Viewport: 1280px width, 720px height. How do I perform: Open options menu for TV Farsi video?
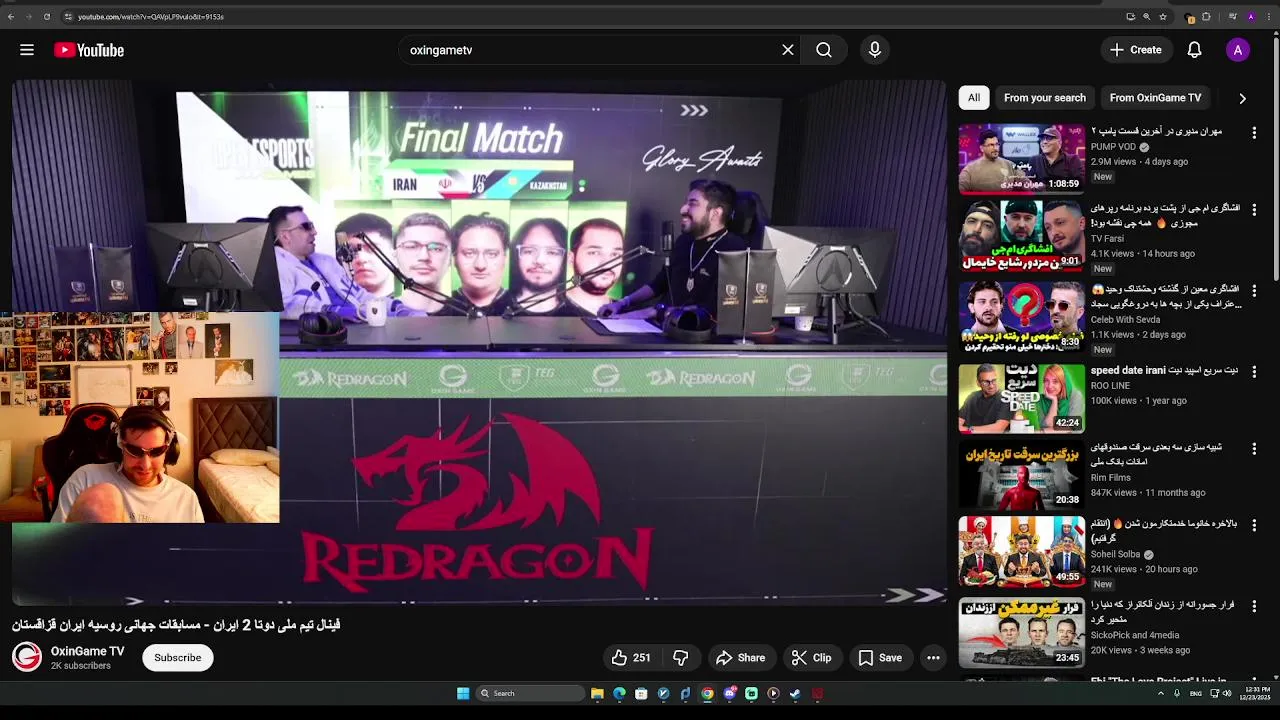click(x=1254, y=210)
